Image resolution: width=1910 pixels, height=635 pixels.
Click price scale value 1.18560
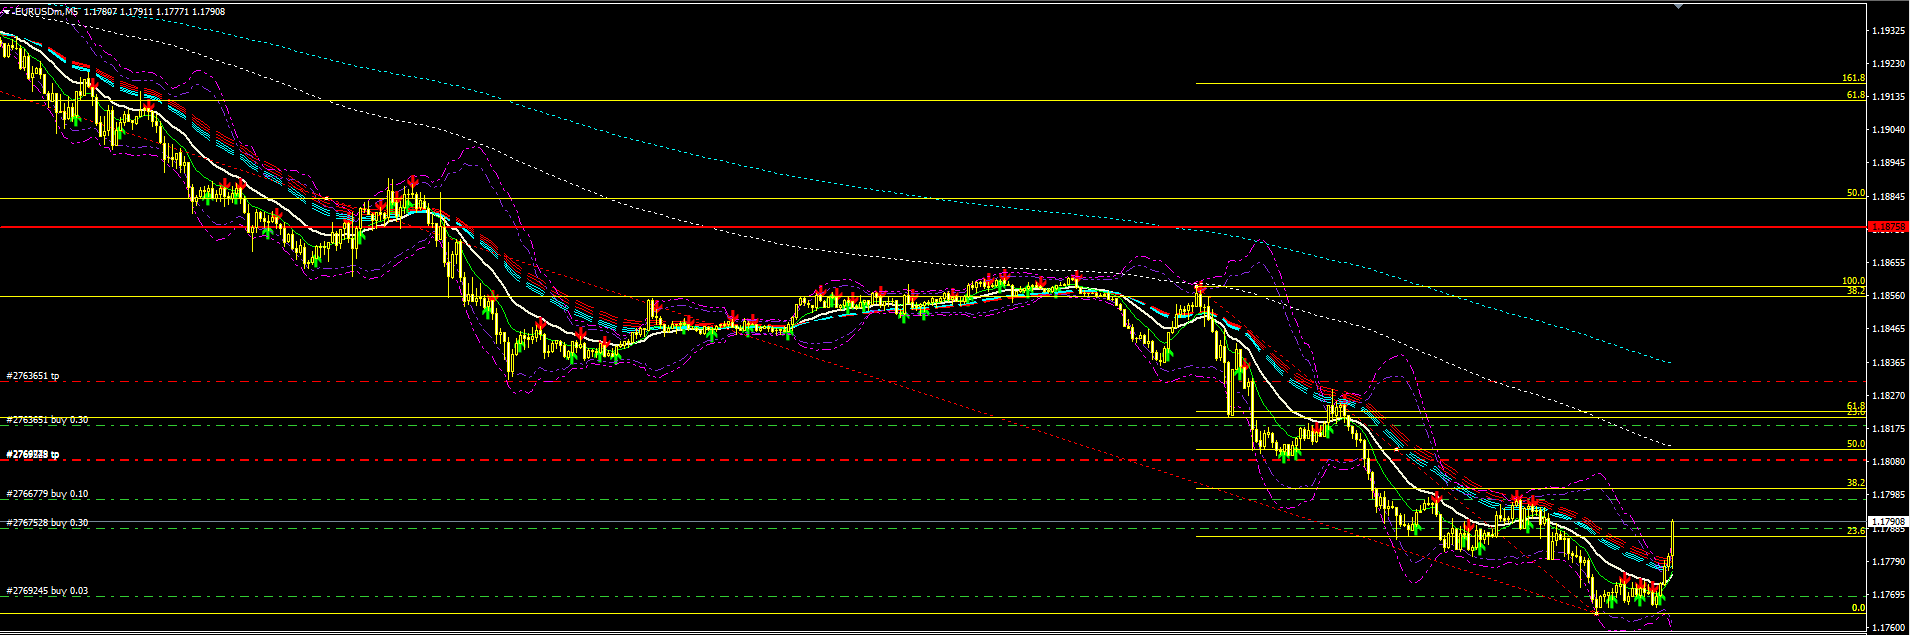click(1889, 296)
